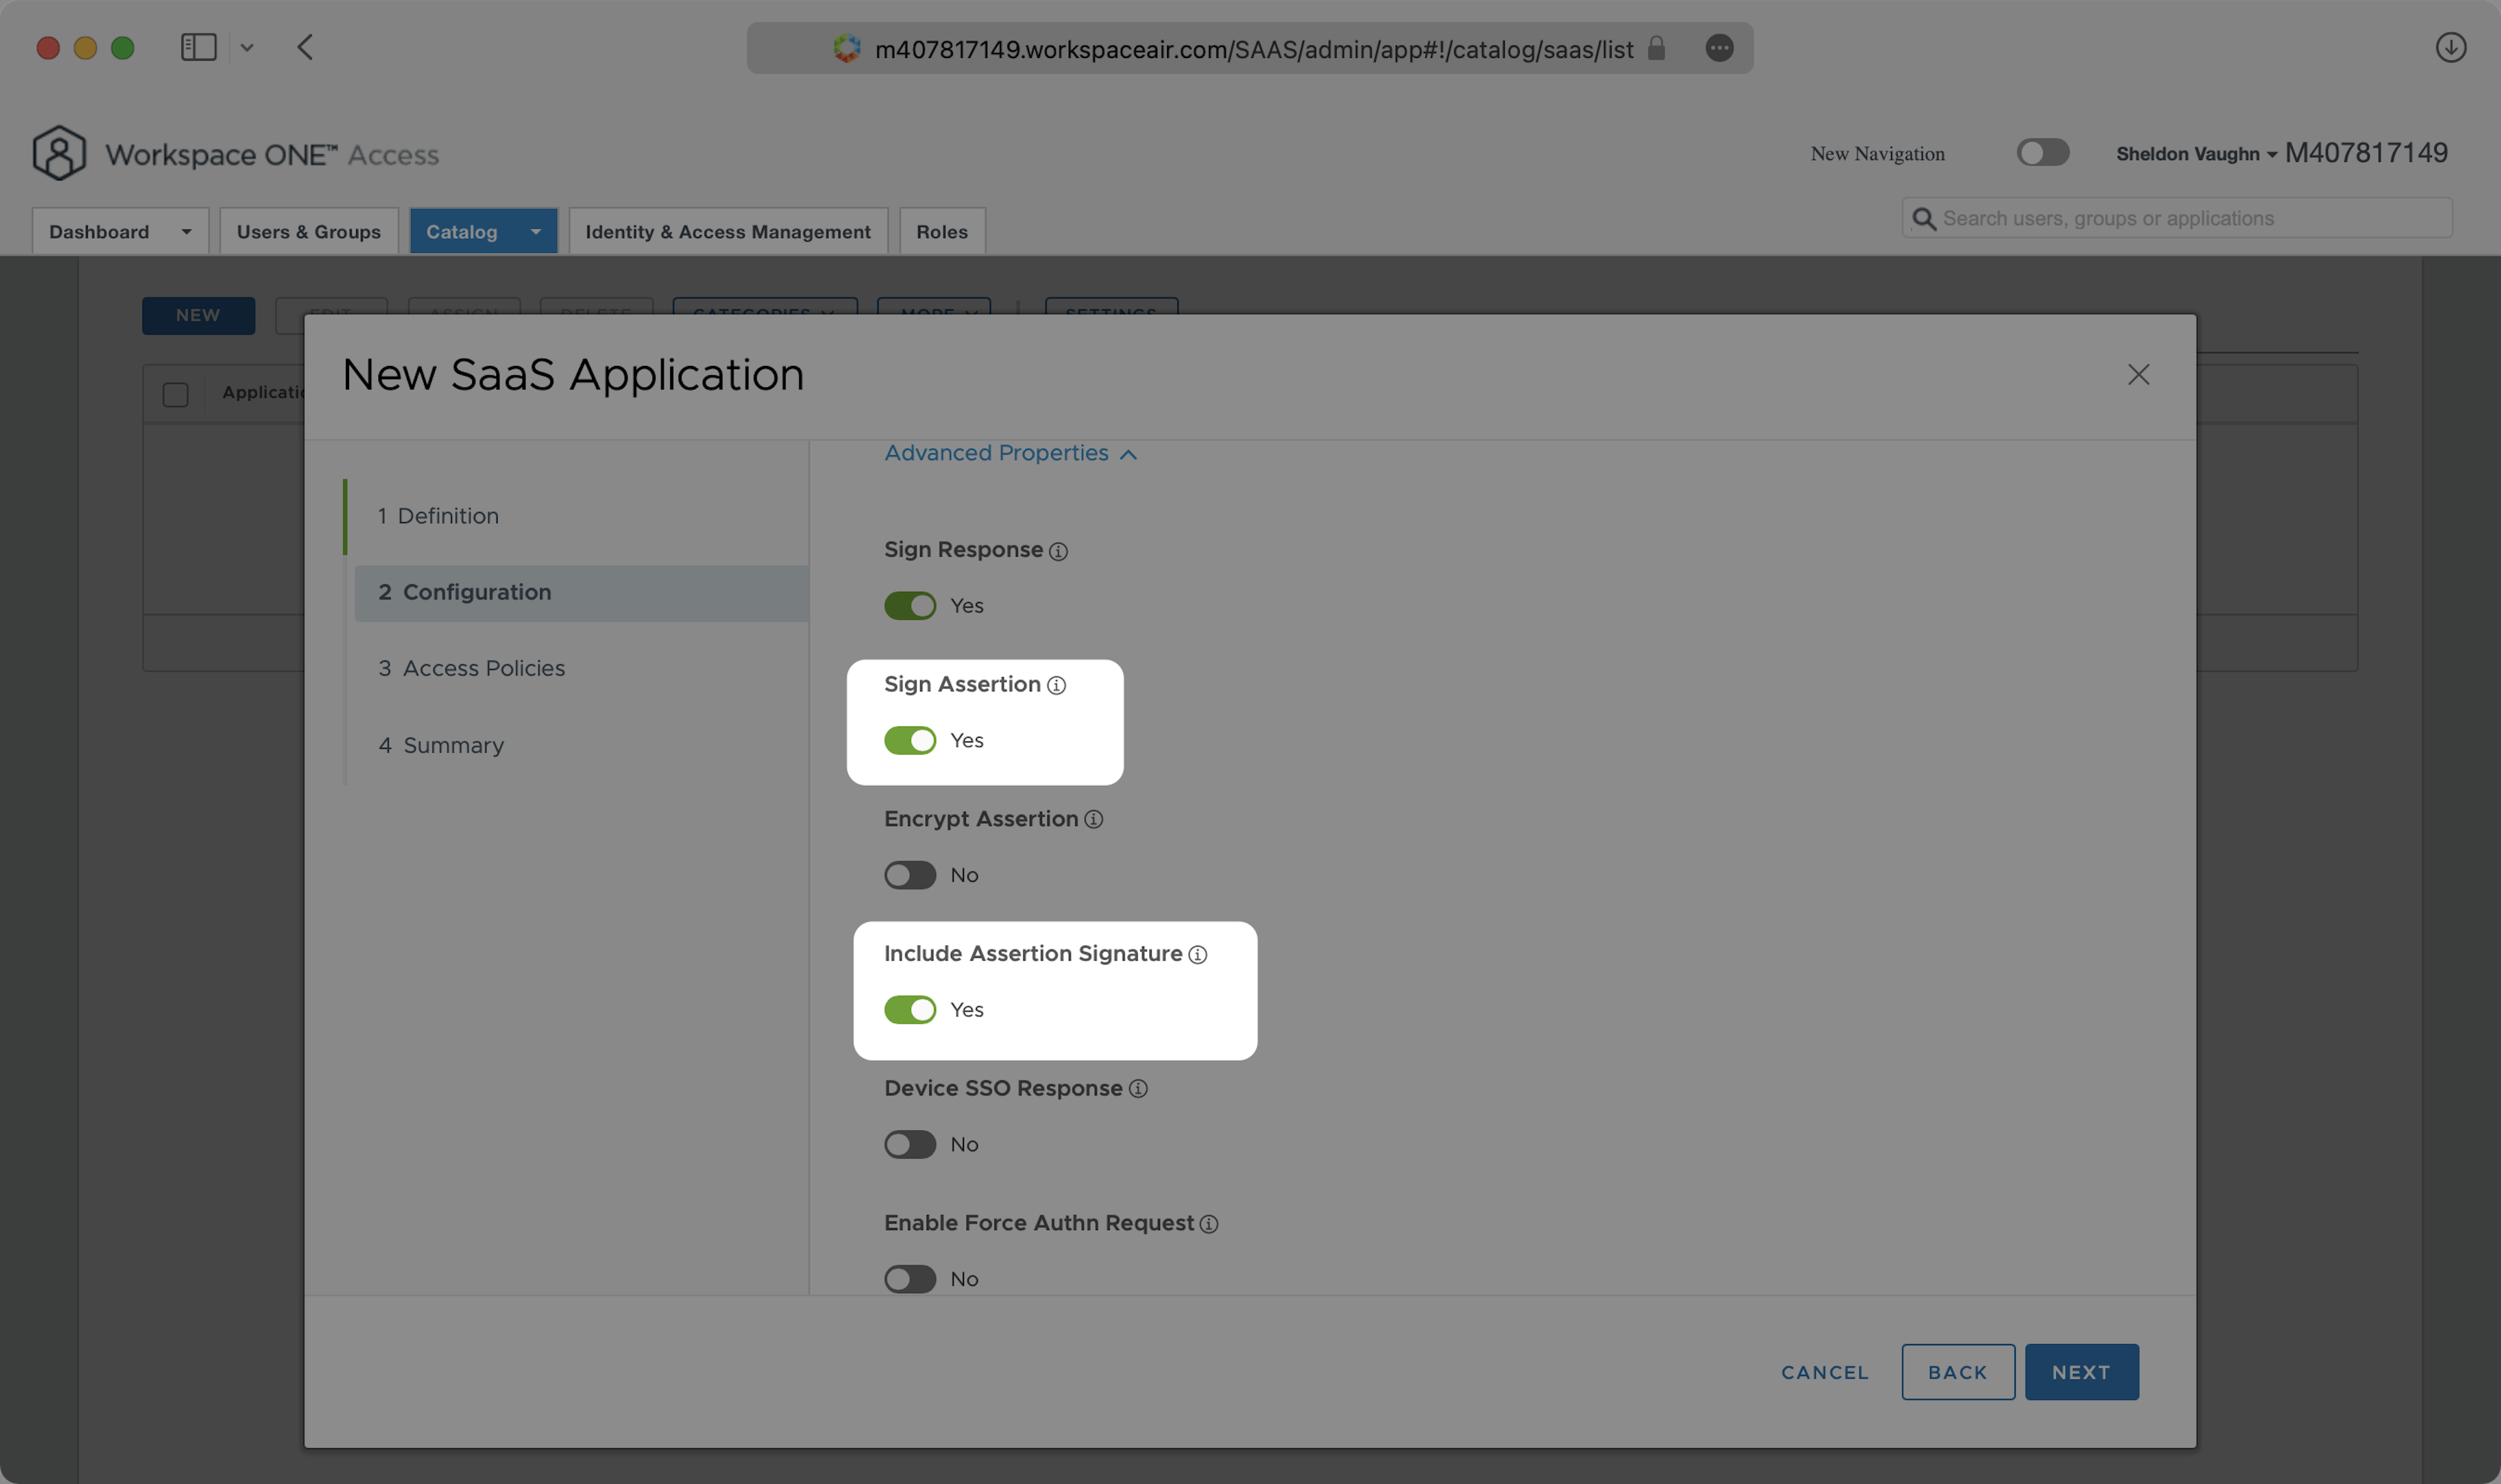Click Include Assertion Signature info icon
Viewport: 2501px width, 1484px height.
pyautogui.click(x=1197, y=955)
